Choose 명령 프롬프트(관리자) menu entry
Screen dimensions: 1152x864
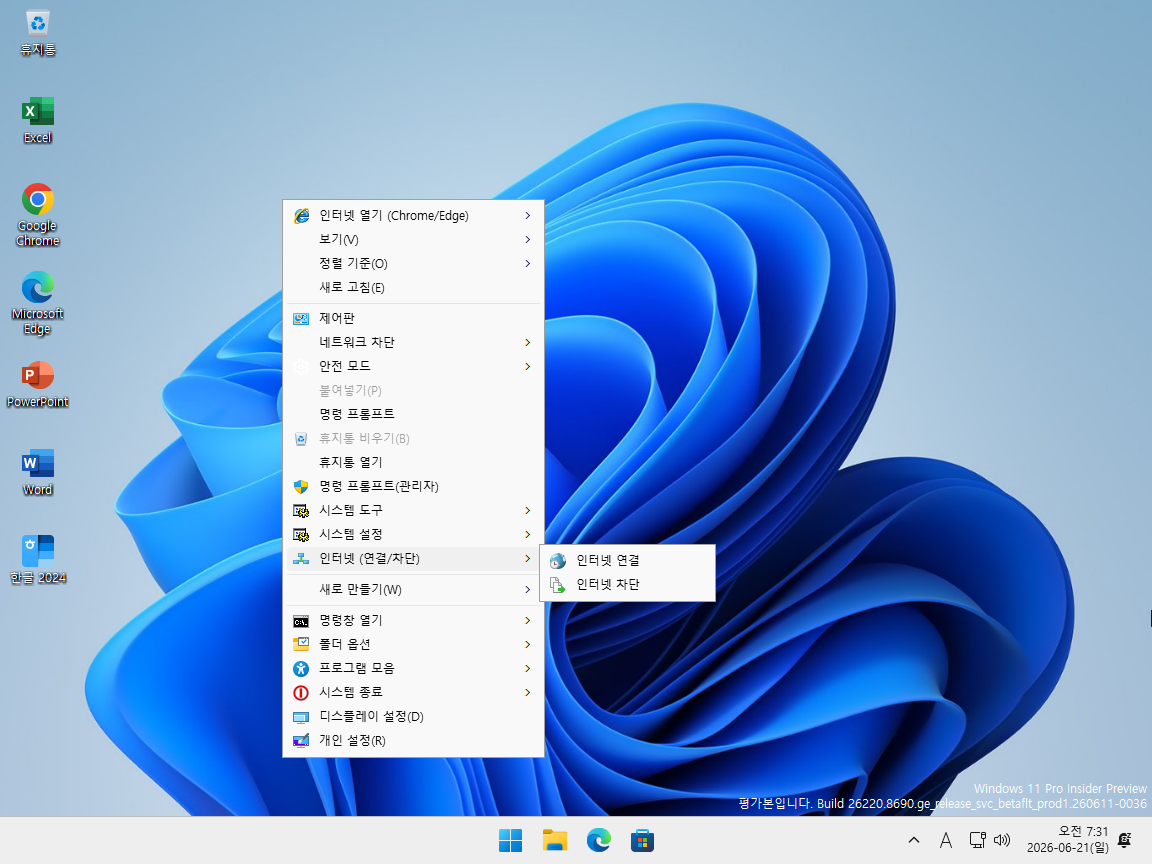tap(413, 486)
